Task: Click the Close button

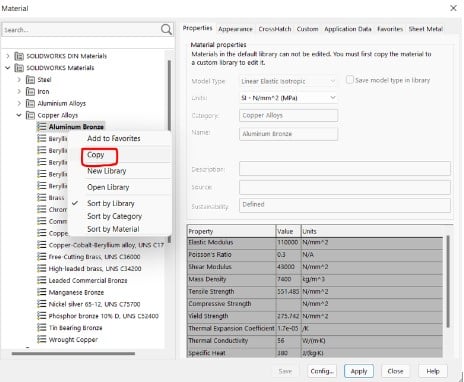Action: coord(395,371)
